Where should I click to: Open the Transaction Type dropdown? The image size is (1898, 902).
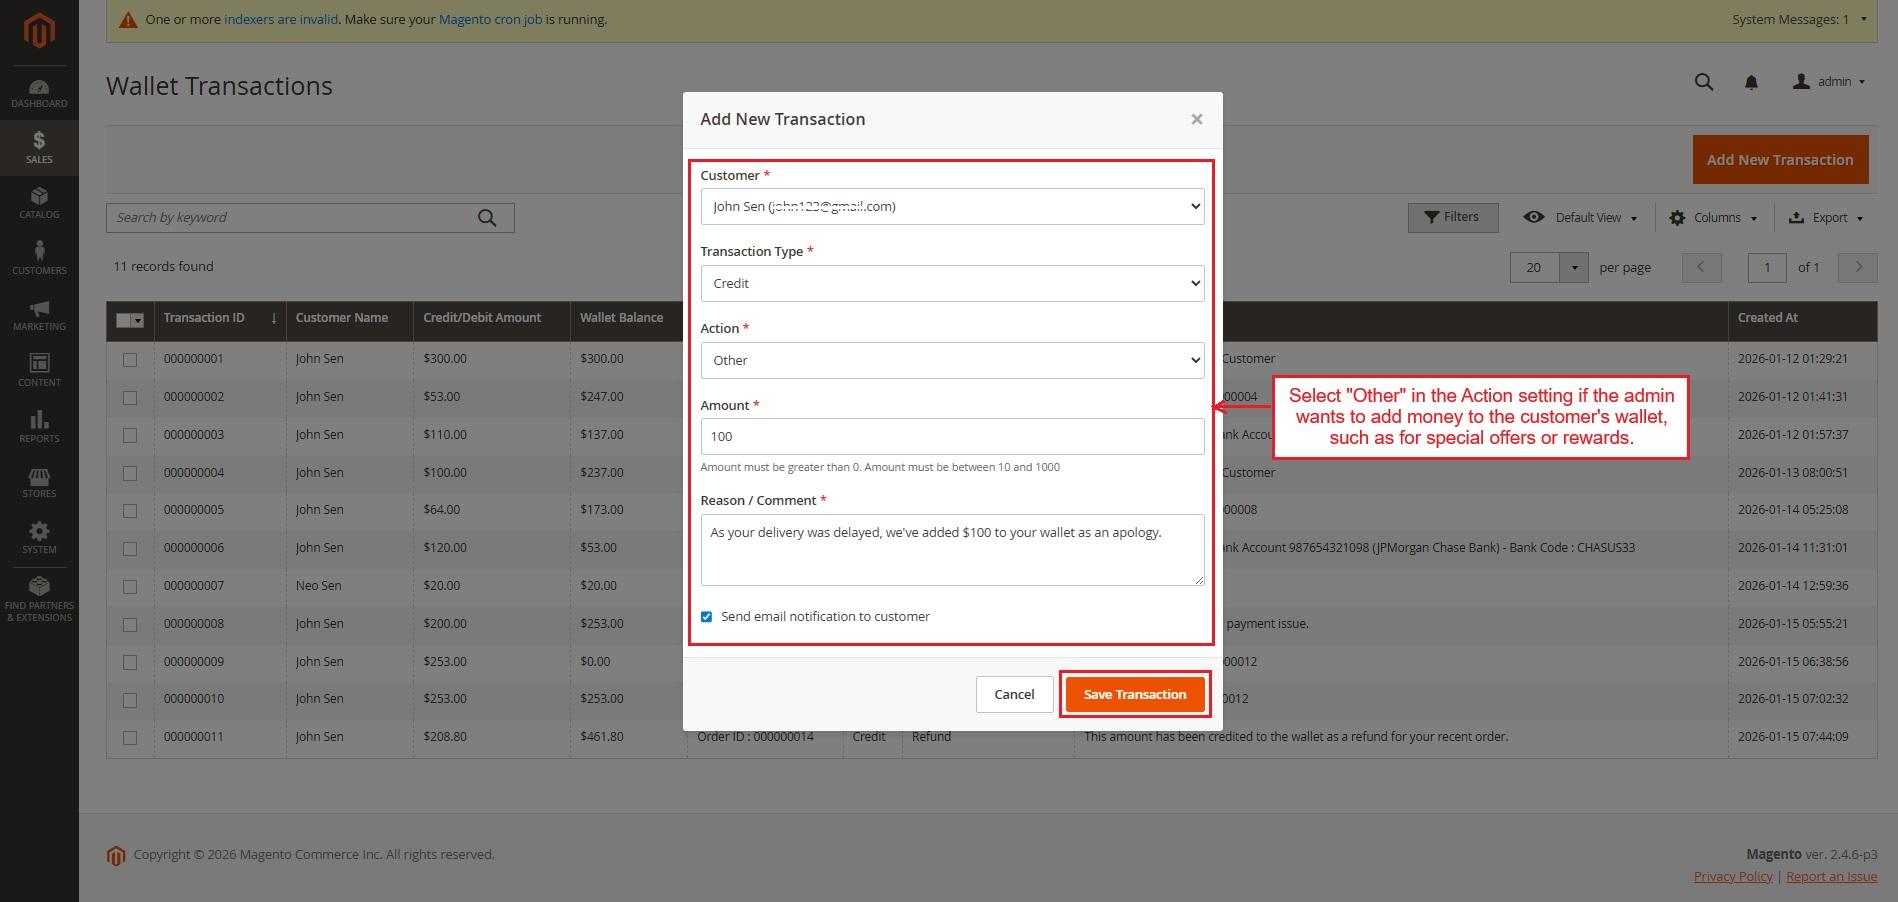(952, 284)
